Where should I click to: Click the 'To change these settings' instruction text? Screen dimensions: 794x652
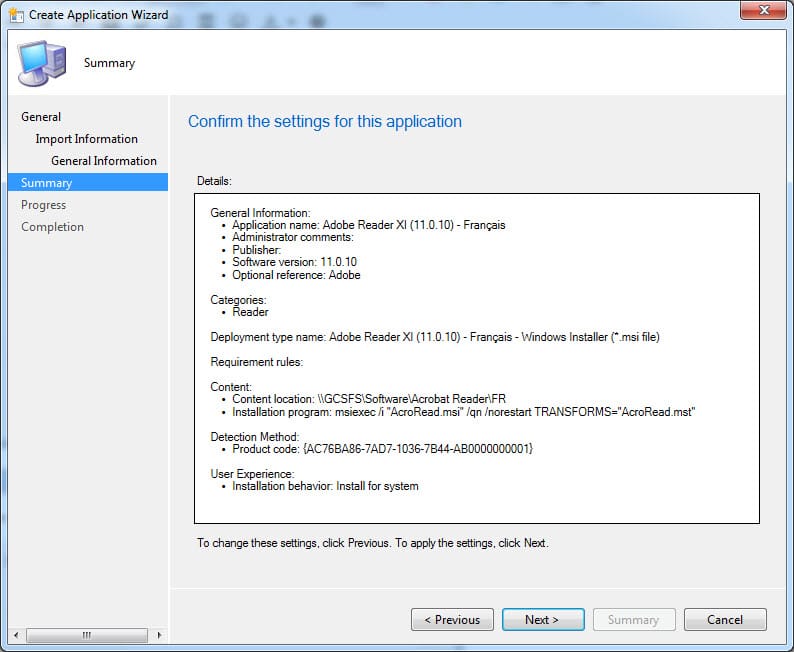click(x=373, y=543)
